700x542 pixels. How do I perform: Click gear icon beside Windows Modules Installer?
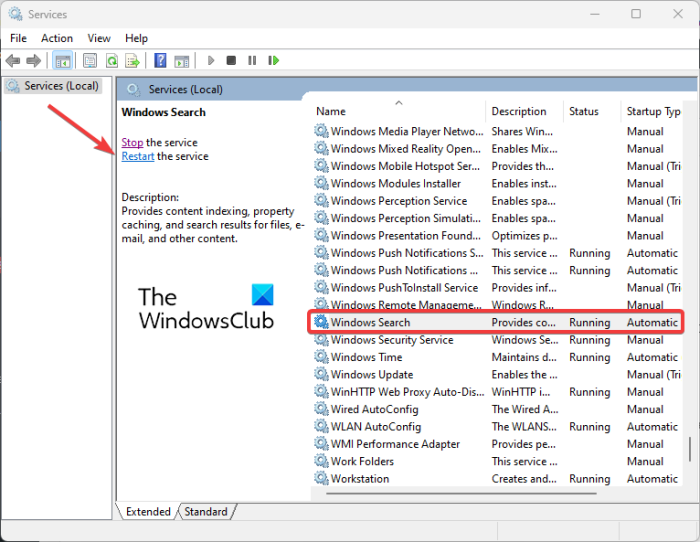coord(321,183)
